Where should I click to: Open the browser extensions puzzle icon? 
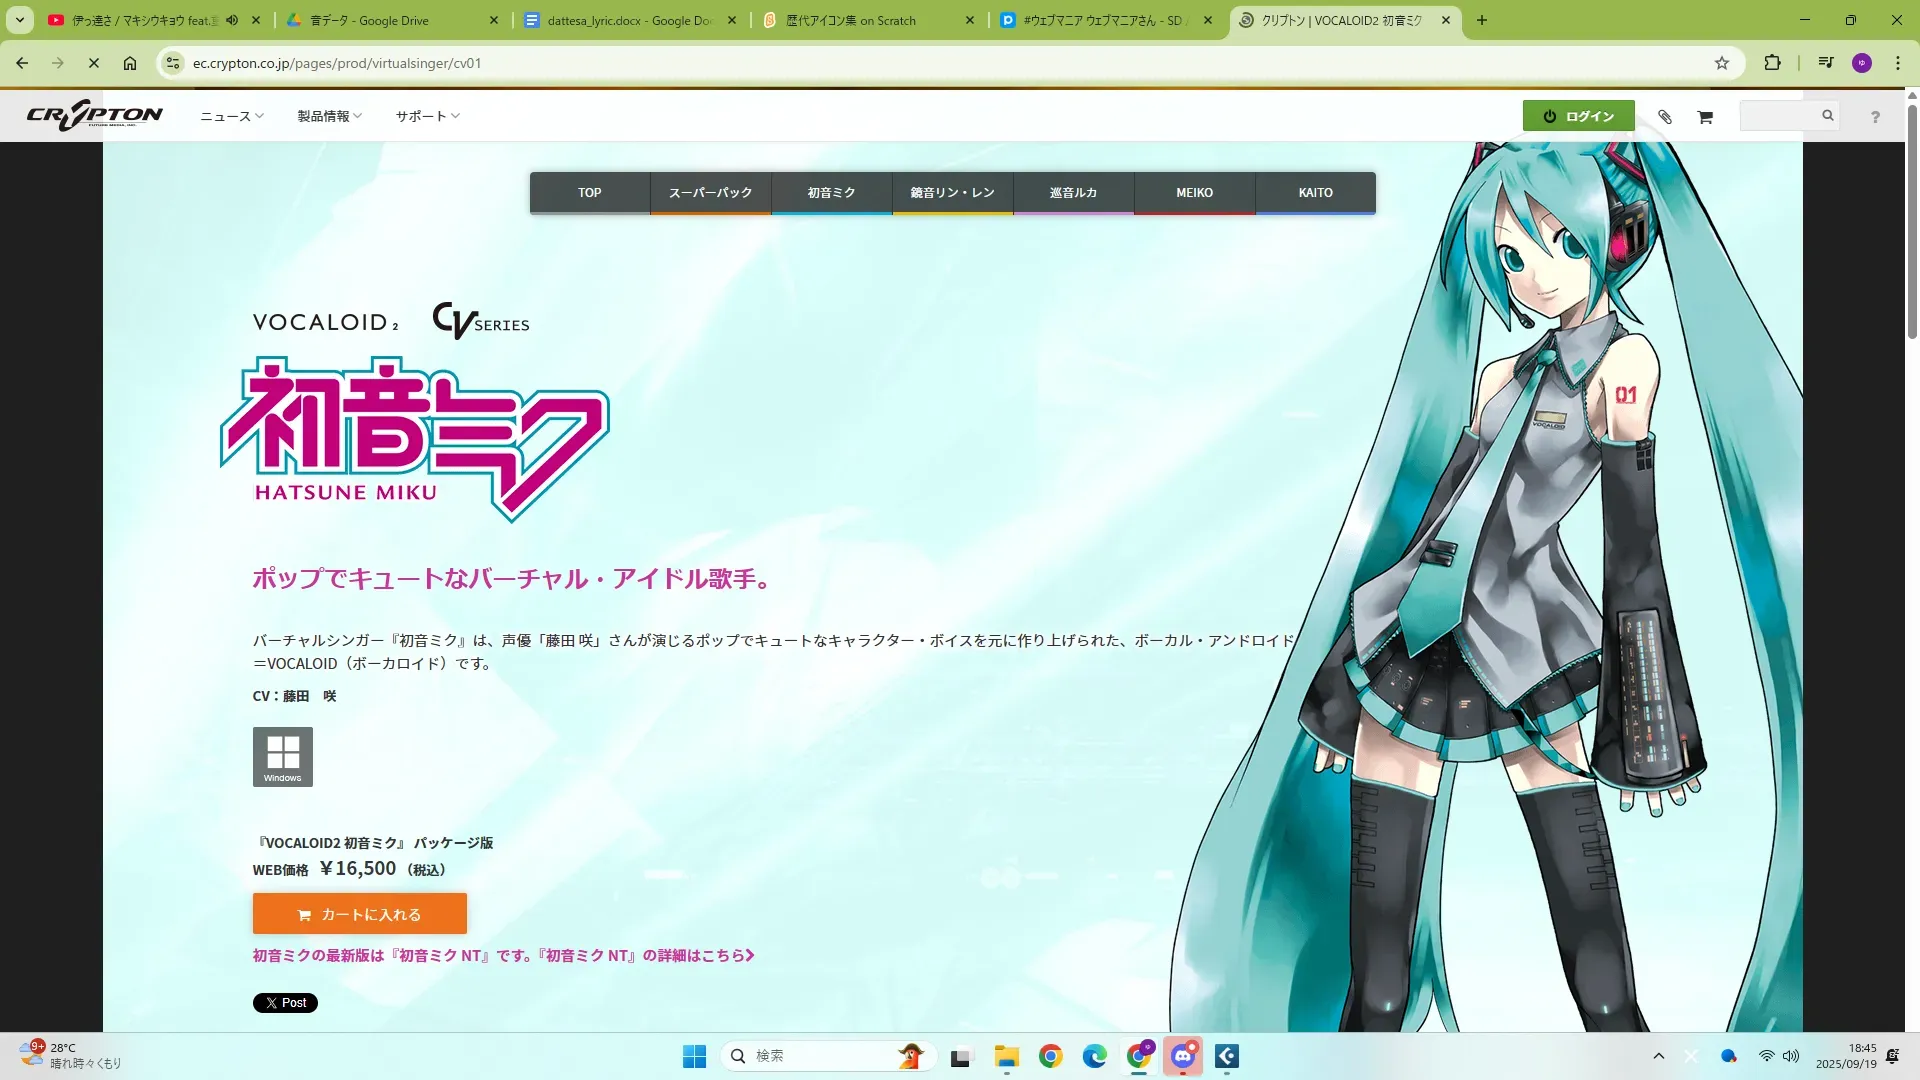click(1772, 63)
